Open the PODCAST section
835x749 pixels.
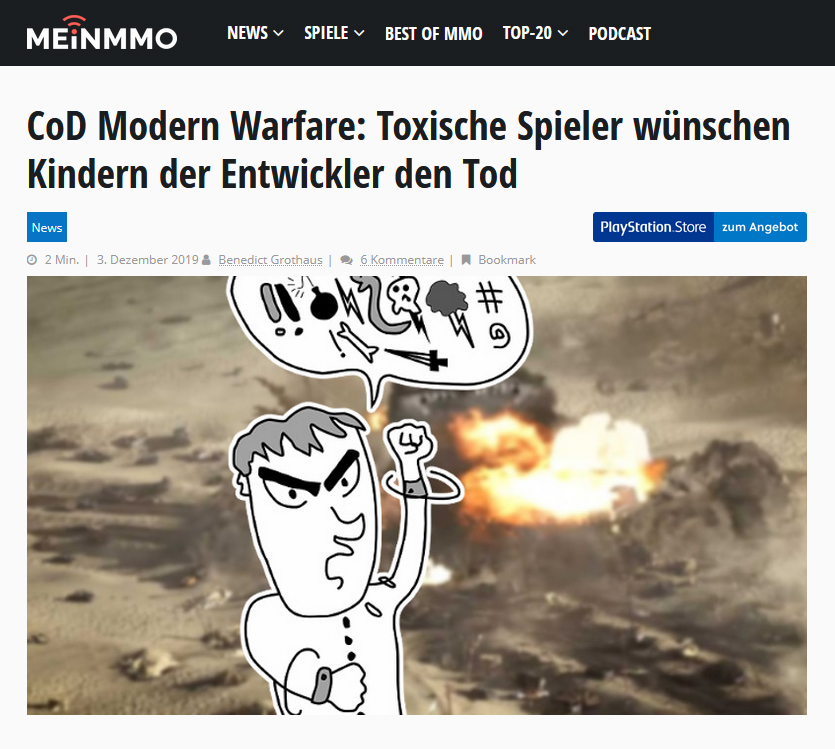point(619,34)
